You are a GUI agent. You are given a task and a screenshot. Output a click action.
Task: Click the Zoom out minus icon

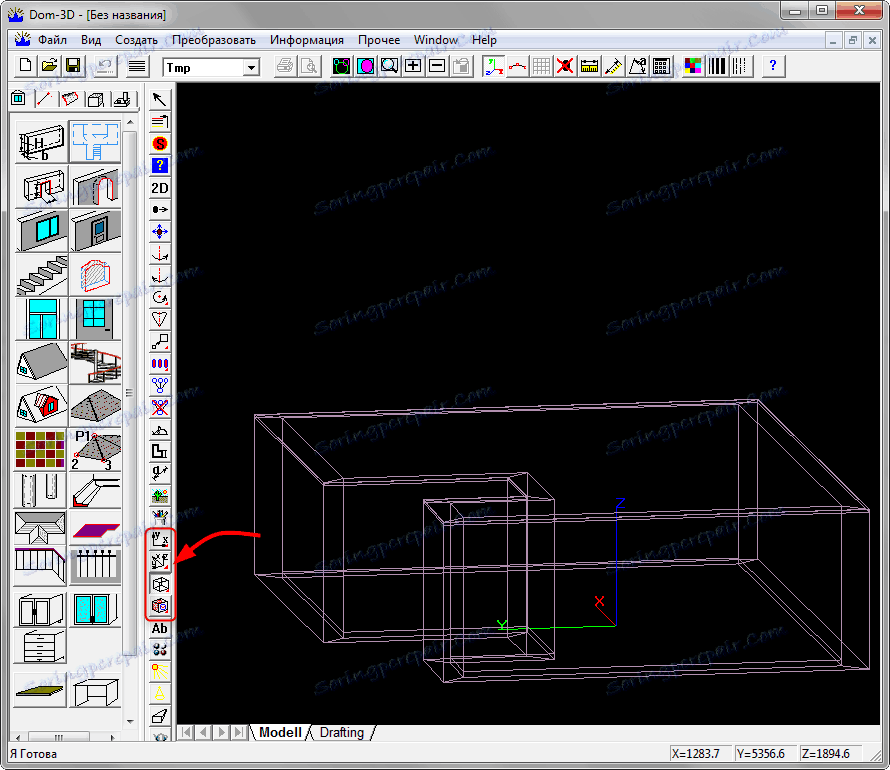(x=437, y=66)
